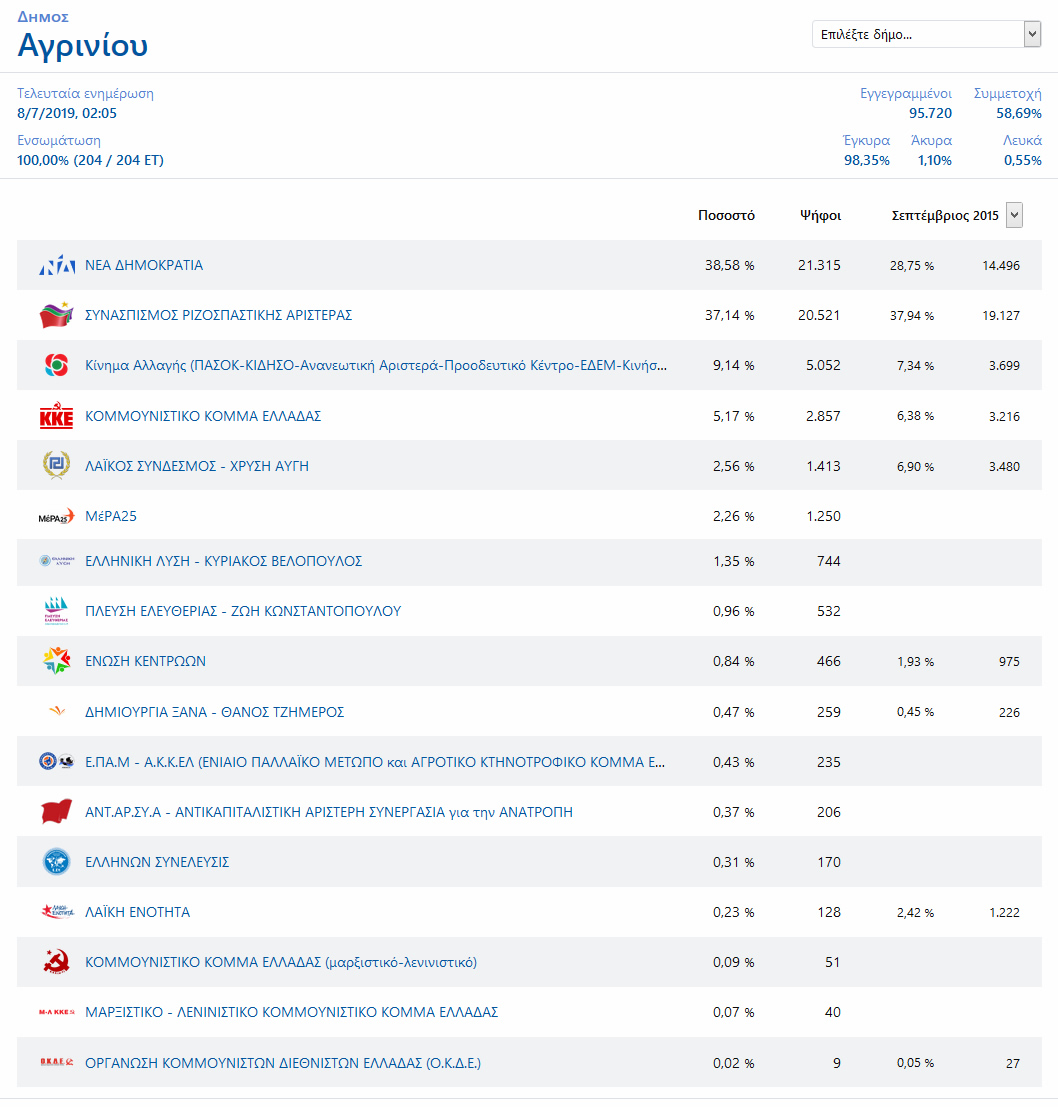Screen dimensions: 1058x1107
Task: Click the Ποσοστό column header
Action: (x=726, y=215)
